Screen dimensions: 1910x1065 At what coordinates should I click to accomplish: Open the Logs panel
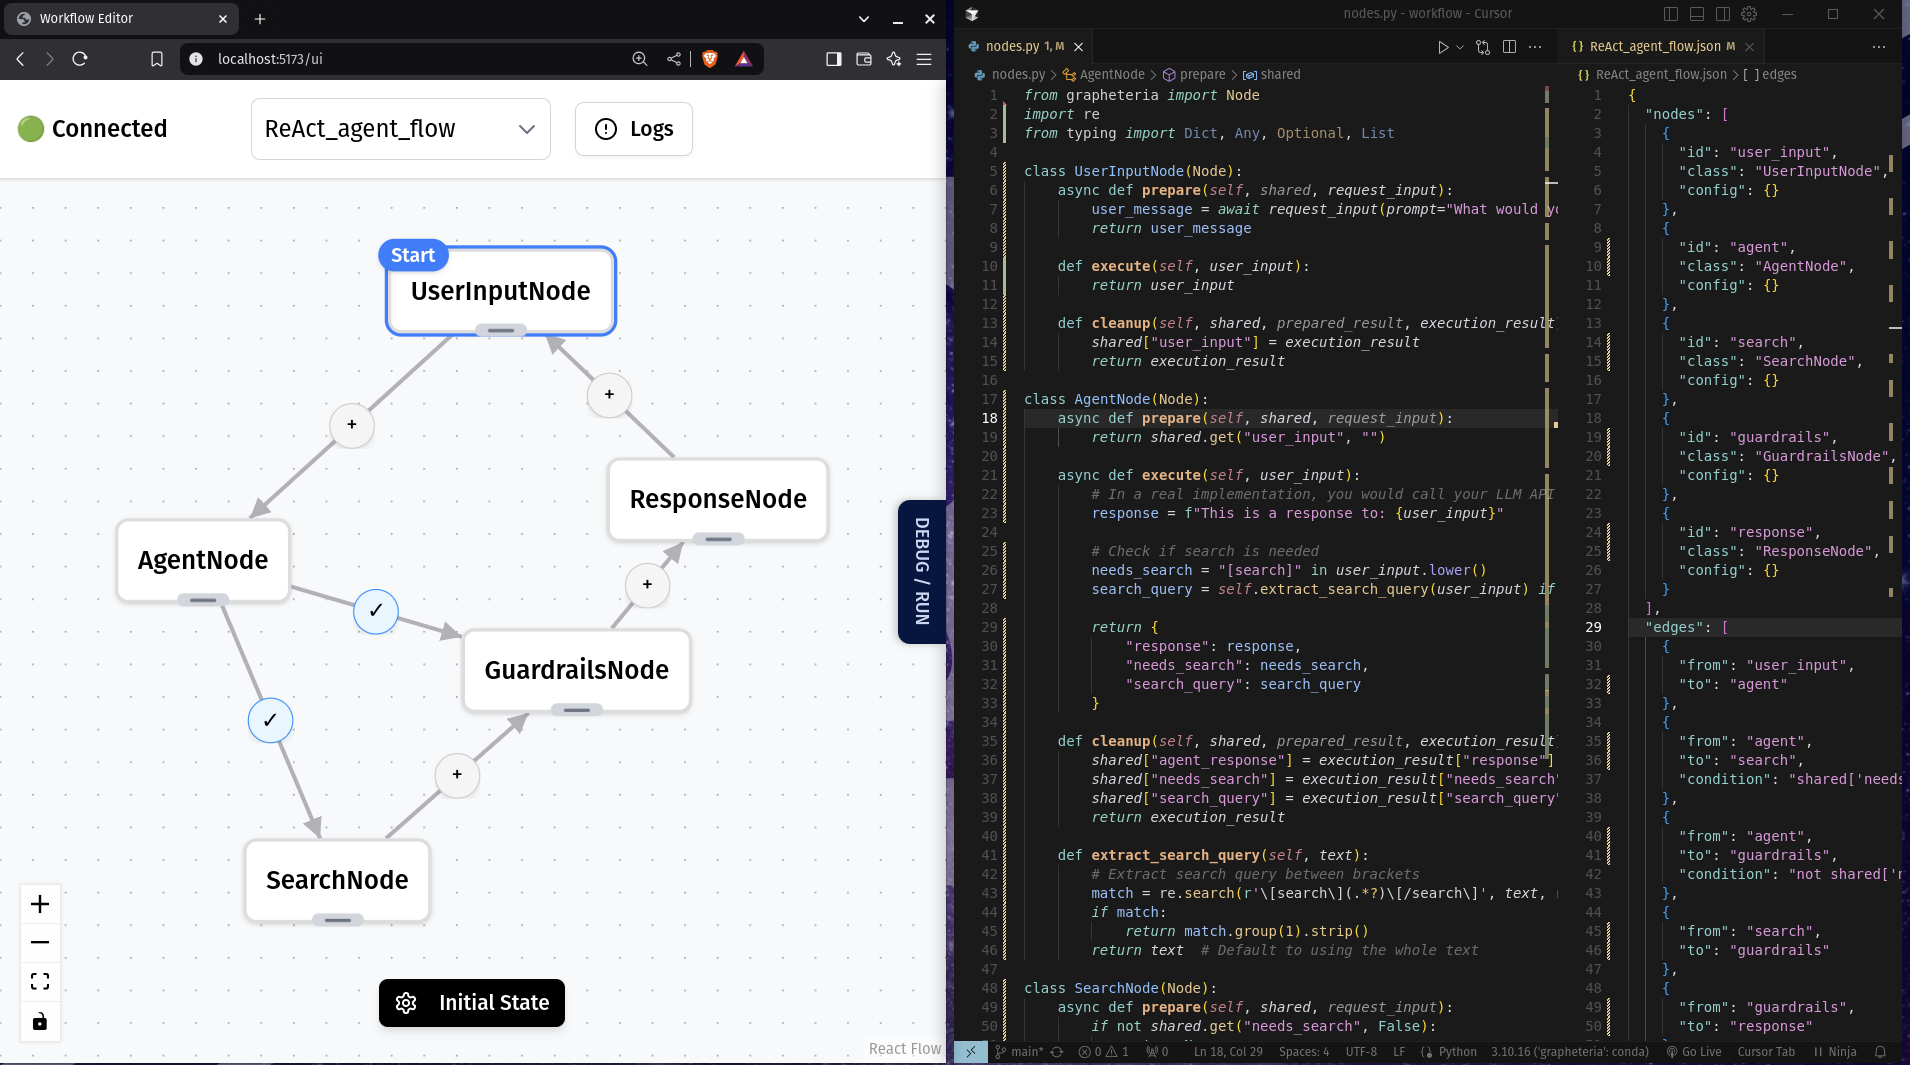(633, 129)
